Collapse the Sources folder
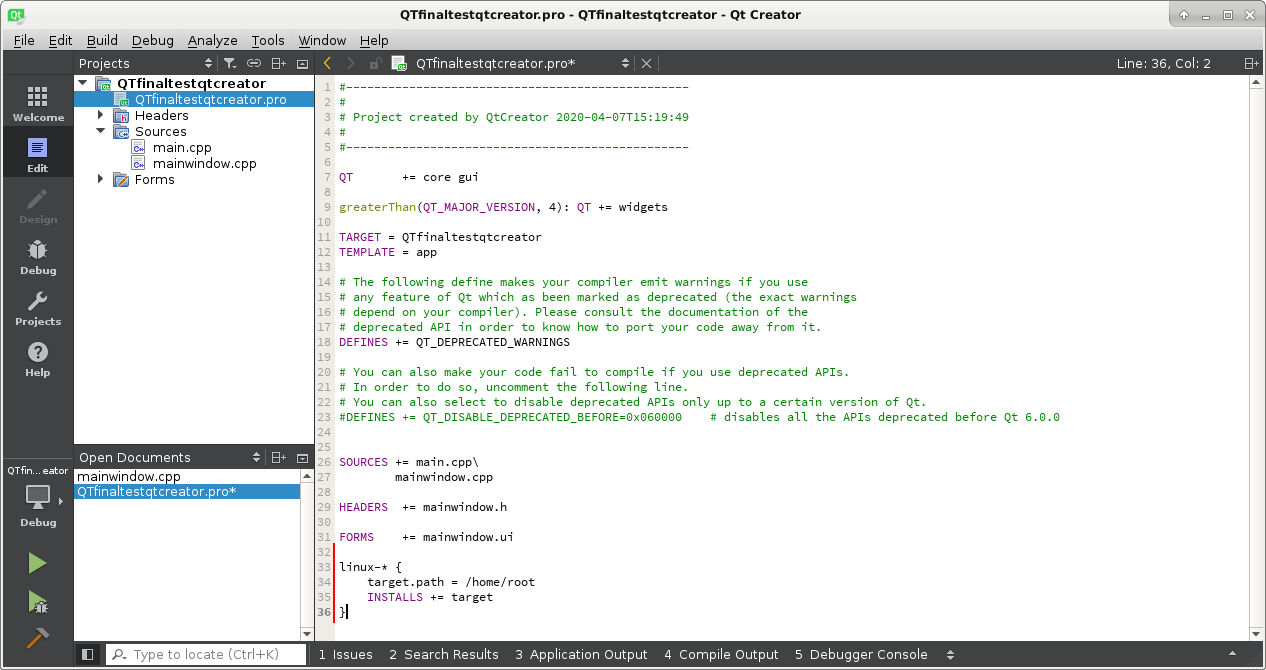 coord(100,131)
